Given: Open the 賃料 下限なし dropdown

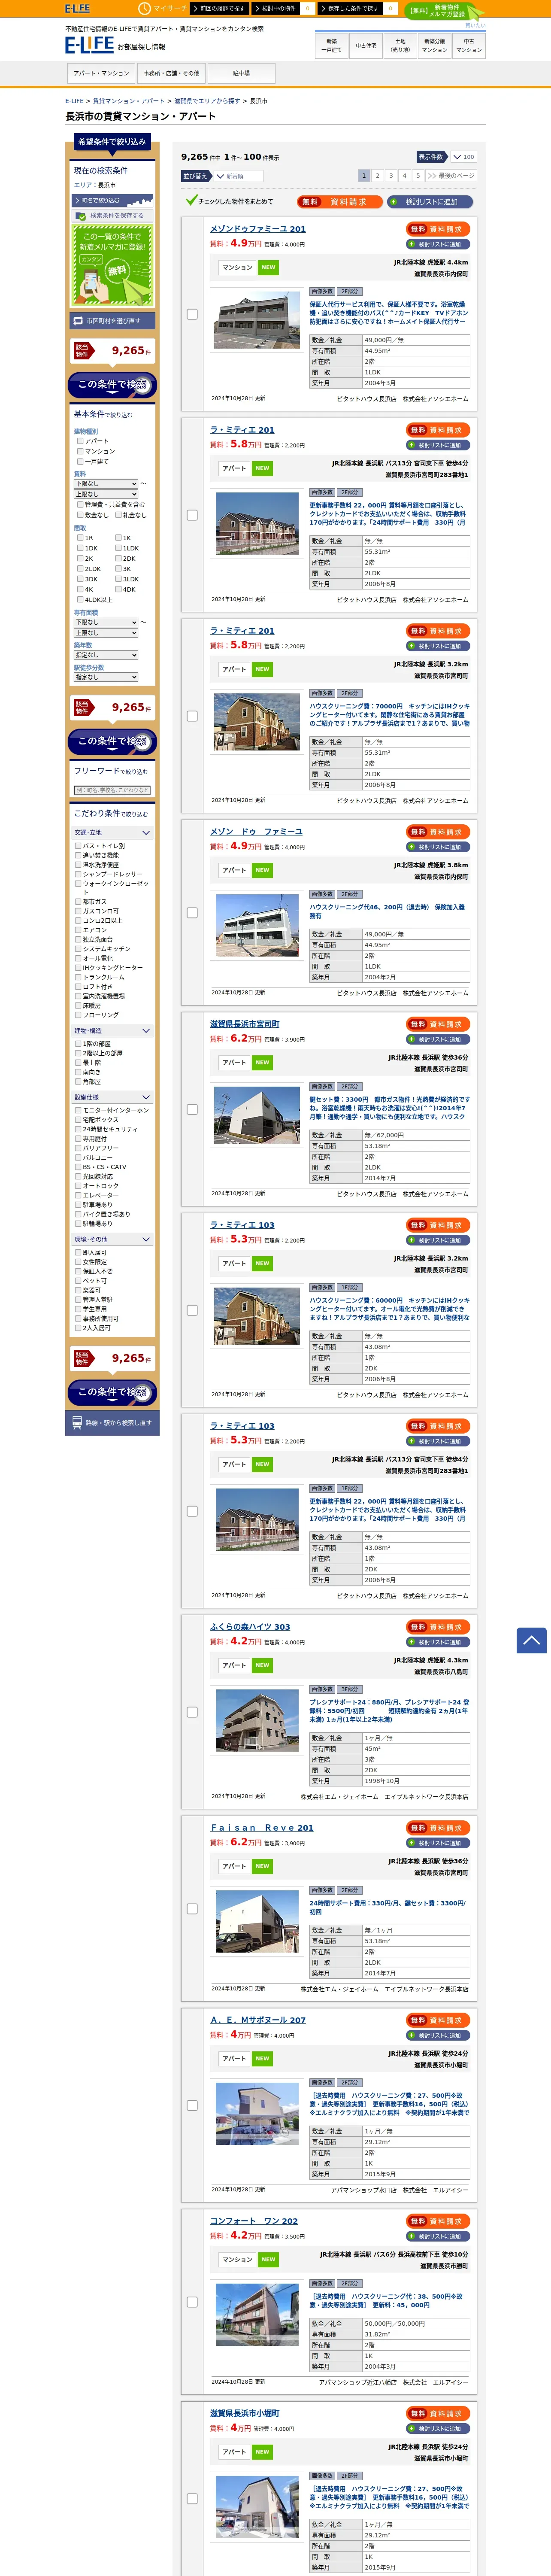Looking at the screenshot, I should click(x=106, y=483).
